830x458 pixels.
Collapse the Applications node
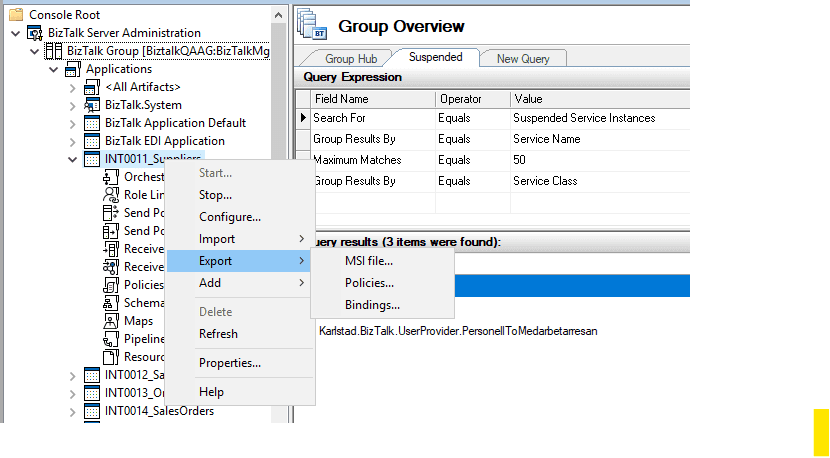(54, 69)
